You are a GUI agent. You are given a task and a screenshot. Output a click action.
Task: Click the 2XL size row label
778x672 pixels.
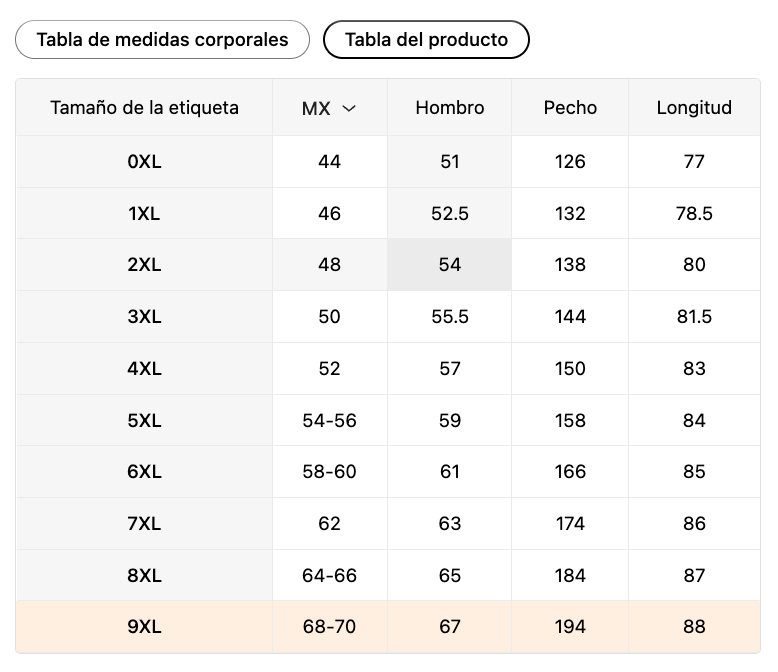144,265
